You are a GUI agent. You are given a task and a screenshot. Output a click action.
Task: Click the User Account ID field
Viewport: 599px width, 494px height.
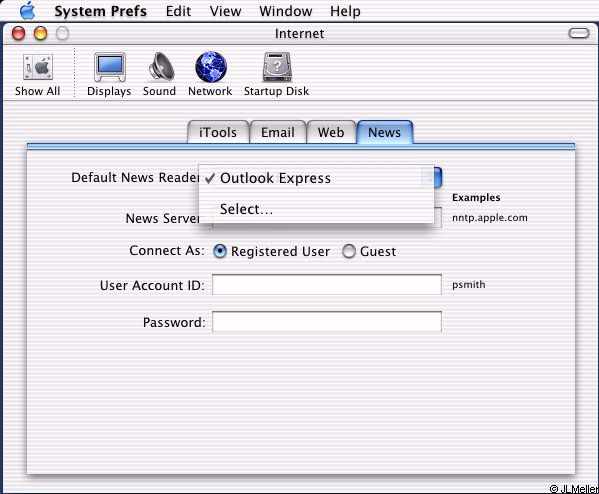coord(327,285)
